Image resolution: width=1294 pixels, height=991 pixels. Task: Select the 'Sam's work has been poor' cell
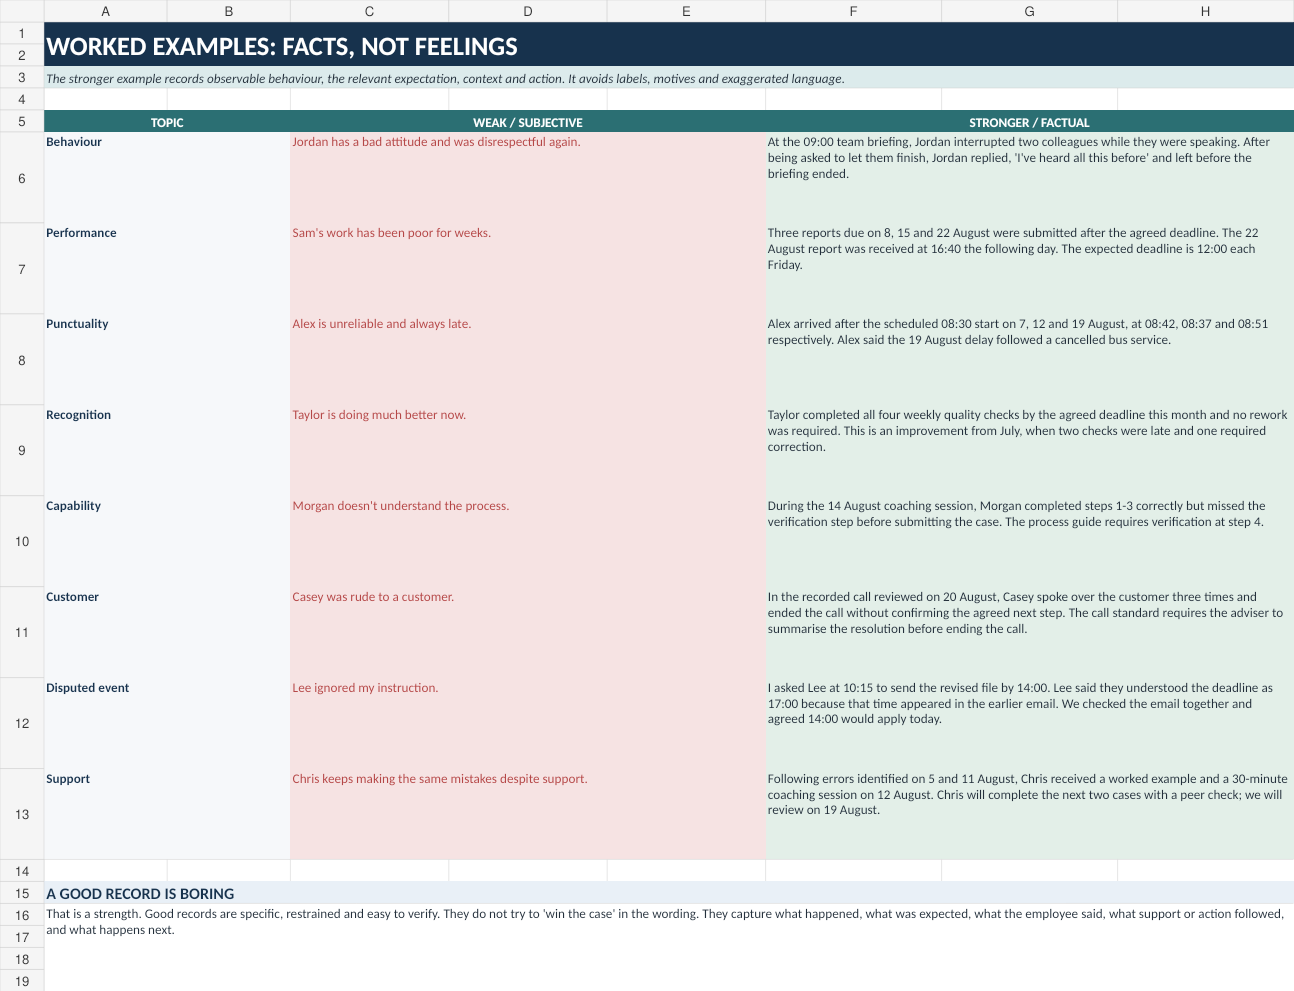(x=528, y=269)
